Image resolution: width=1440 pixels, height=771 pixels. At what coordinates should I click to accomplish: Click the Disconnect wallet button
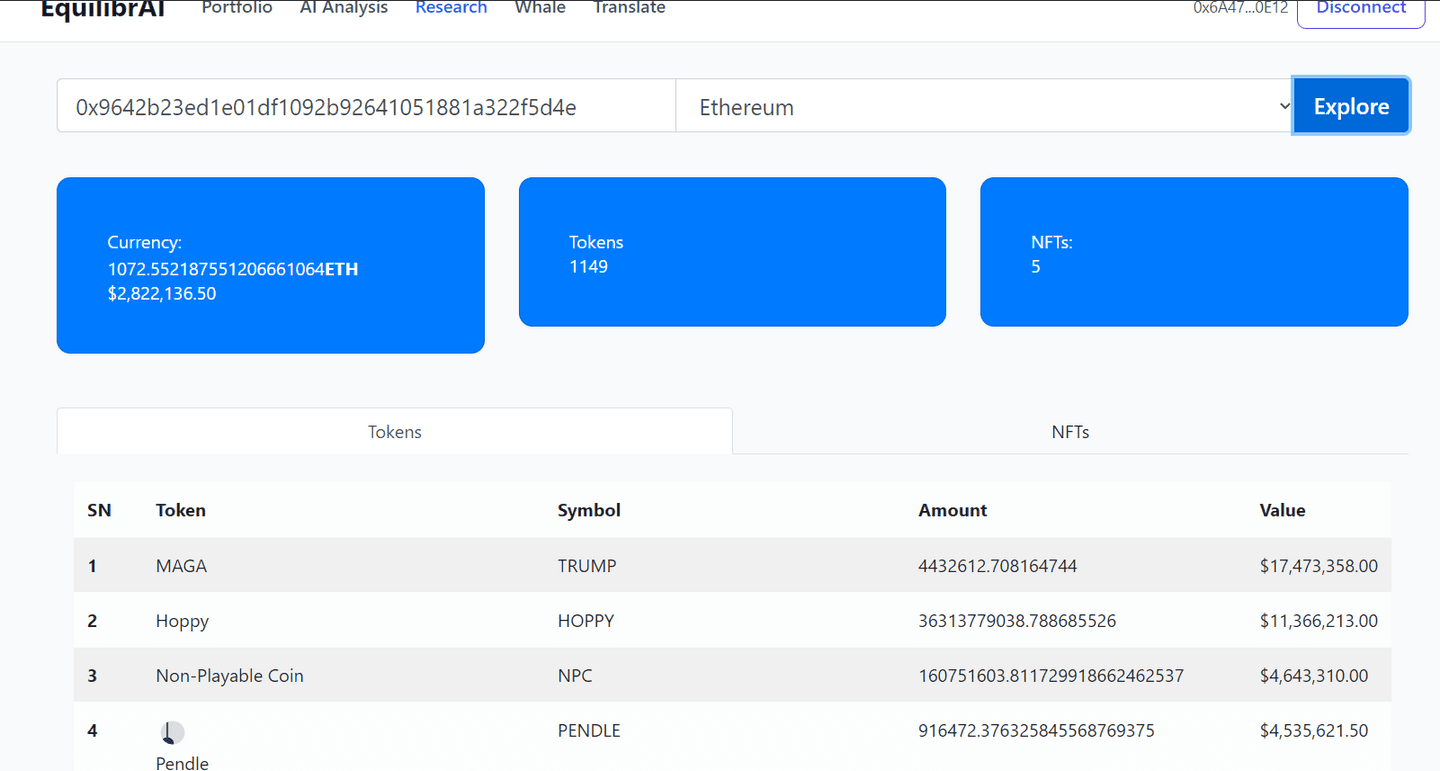[x=1361, y=8]
